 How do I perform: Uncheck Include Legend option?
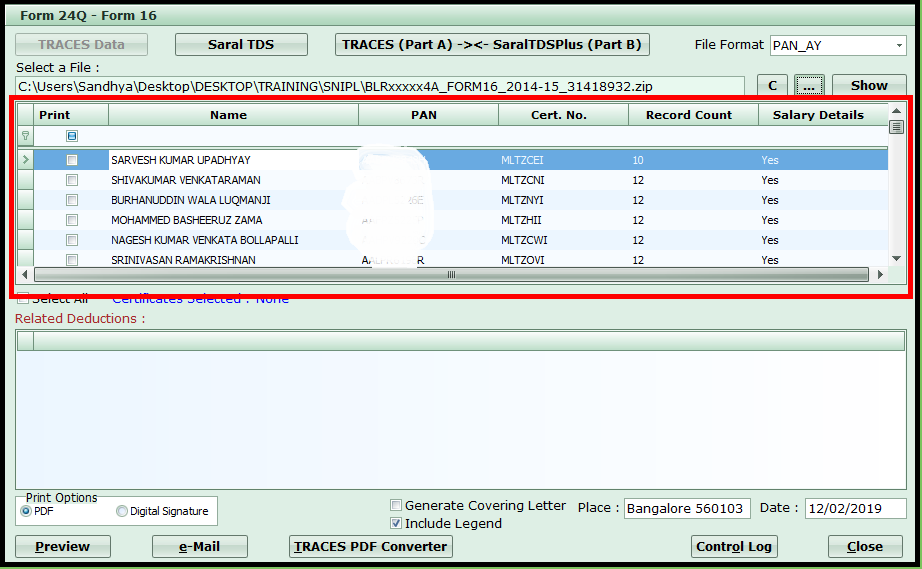(396, 523)
